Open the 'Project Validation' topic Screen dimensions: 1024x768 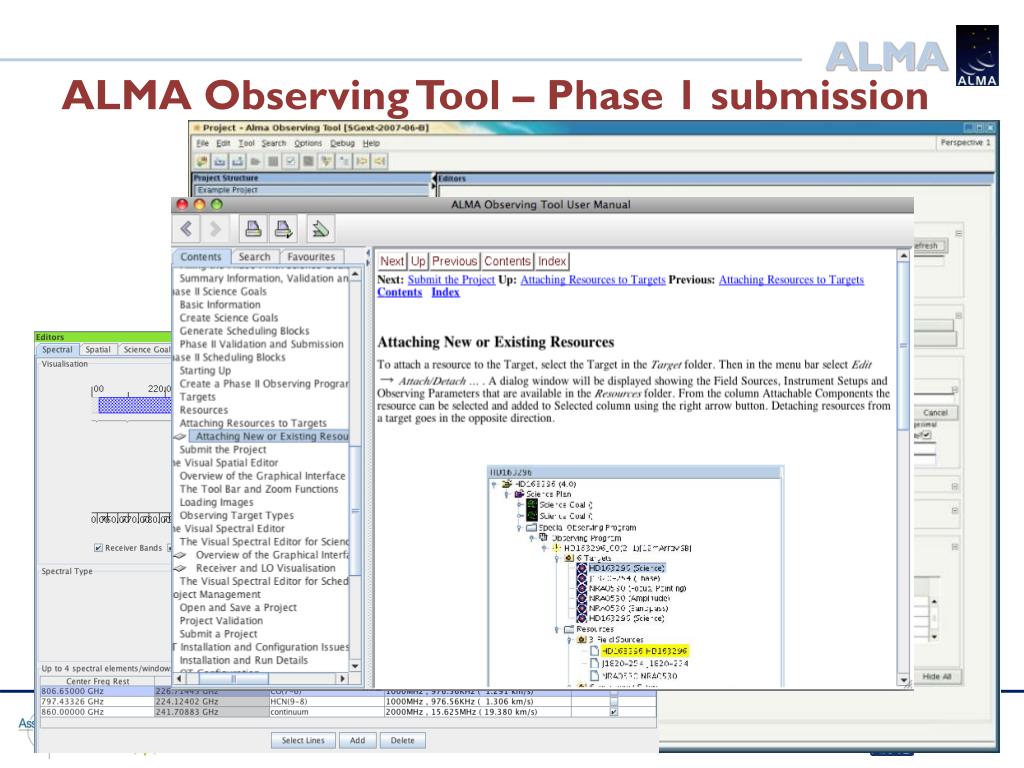click(x=221, y=620)
